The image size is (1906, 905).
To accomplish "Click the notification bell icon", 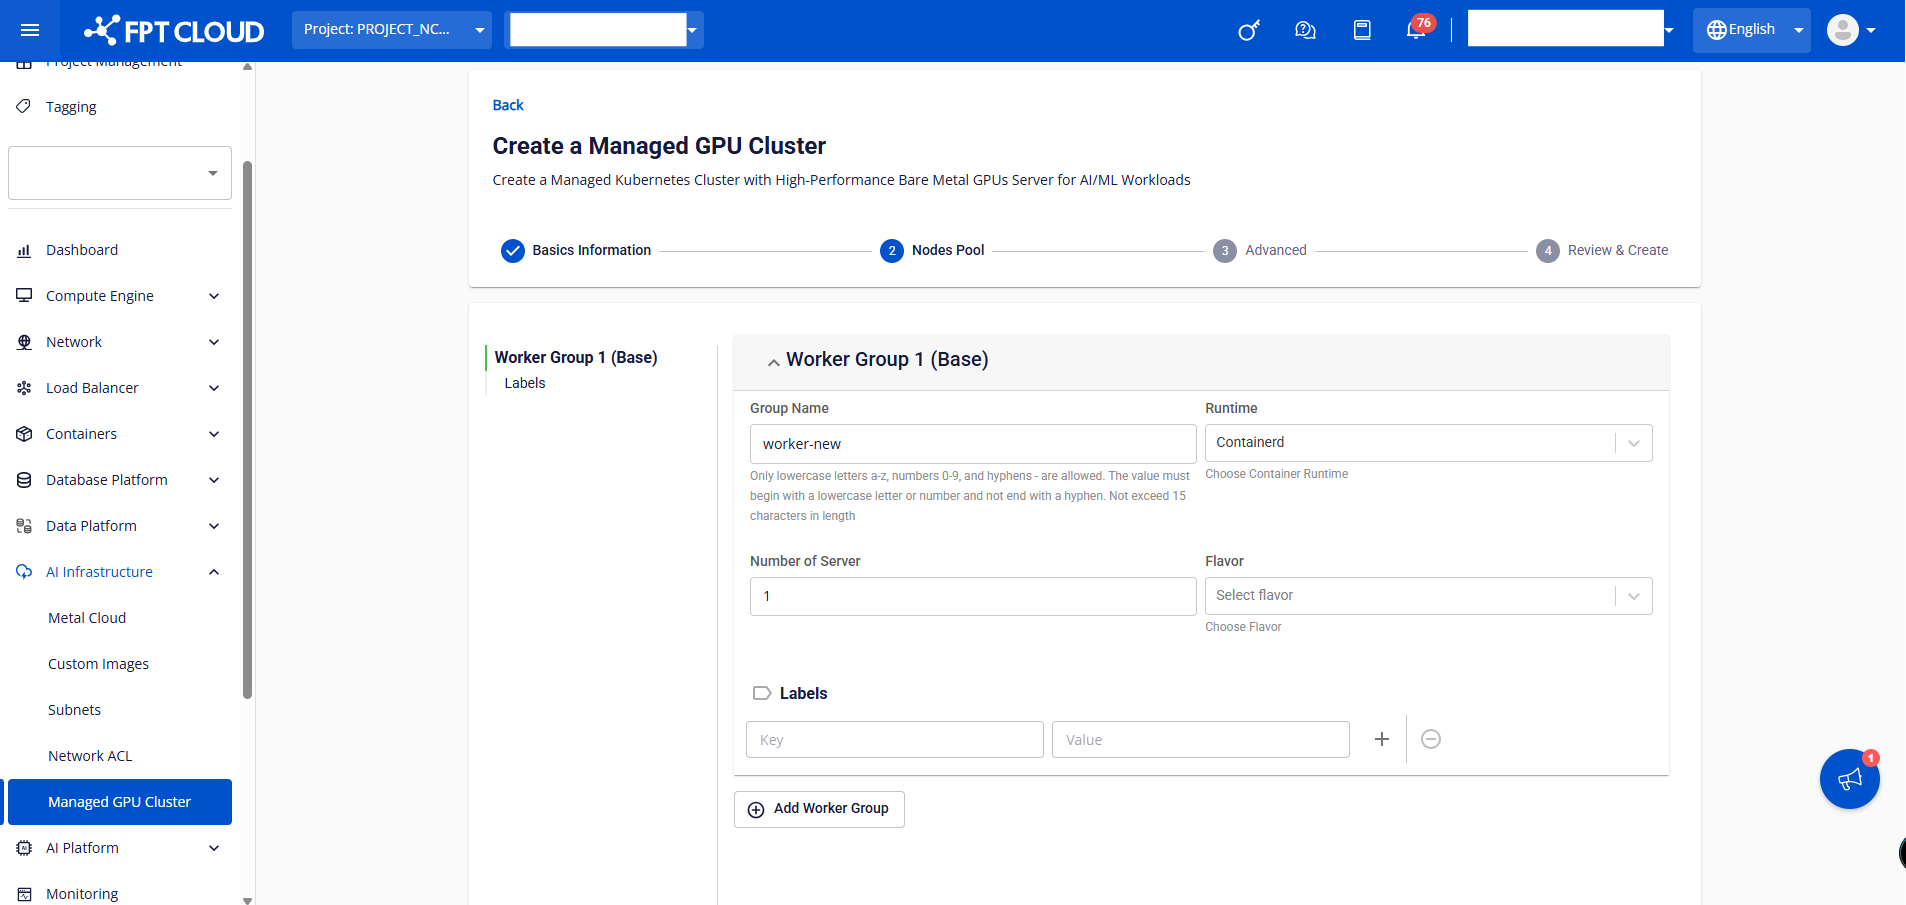I will pyautogui.click(x=1416, y=30).
